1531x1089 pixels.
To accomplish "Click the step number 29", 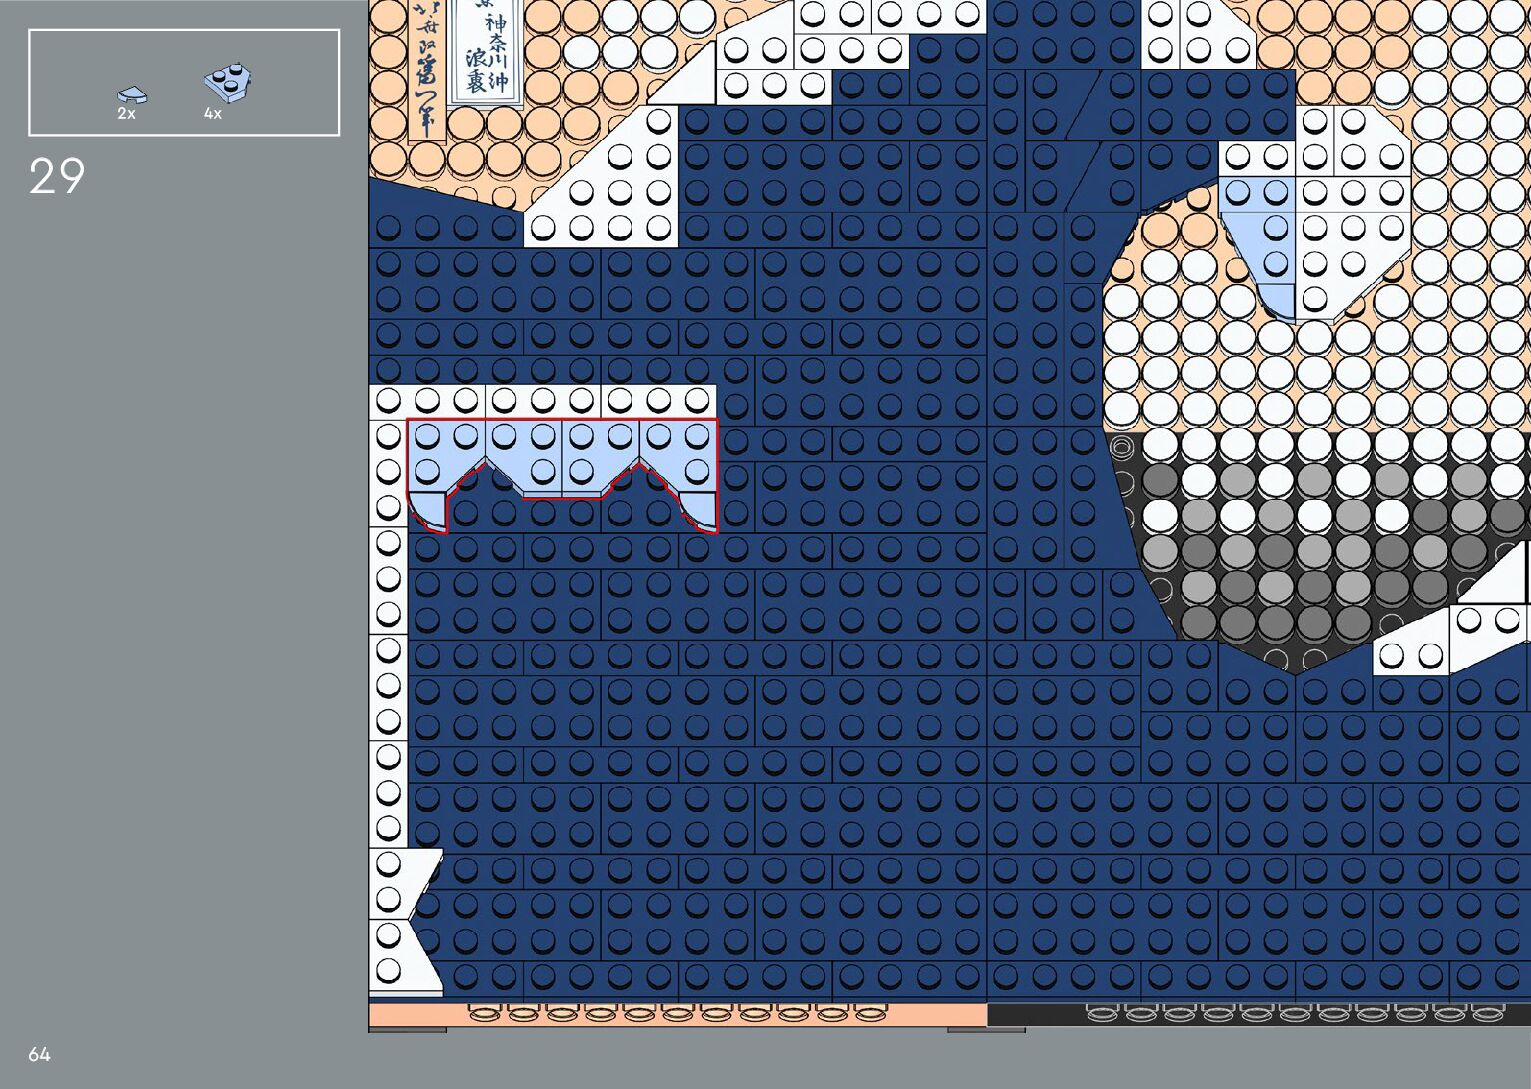I will pos(57,177).
